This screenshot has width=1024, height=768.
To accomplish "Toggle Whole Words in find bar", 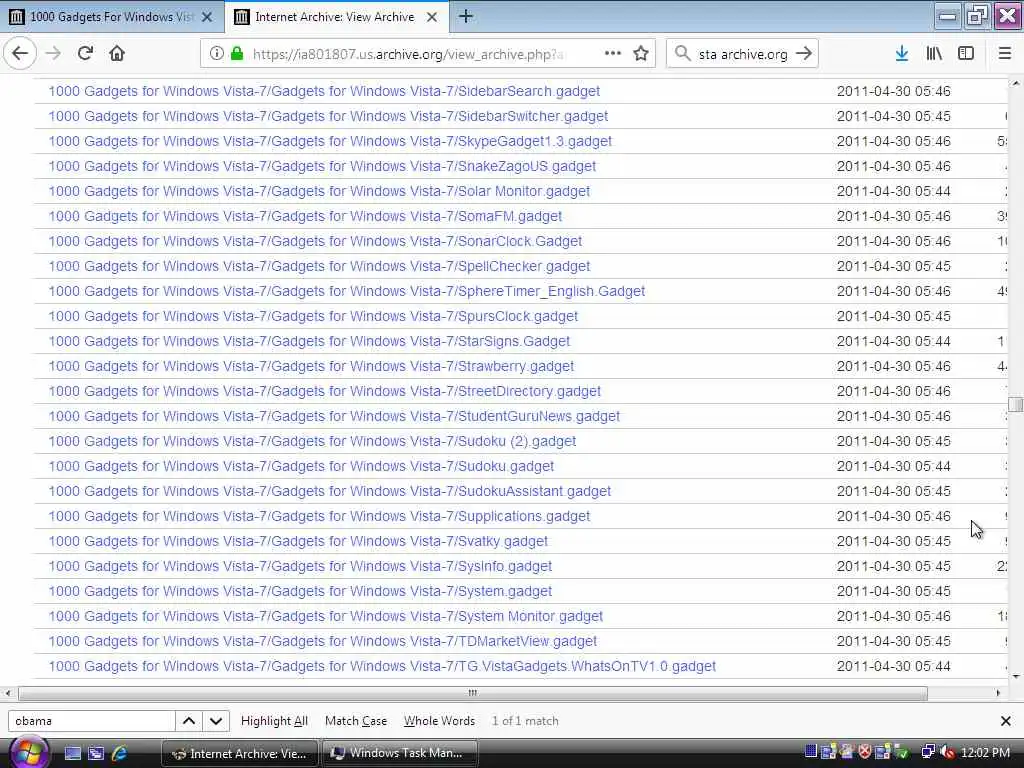I will click(440, 721).
